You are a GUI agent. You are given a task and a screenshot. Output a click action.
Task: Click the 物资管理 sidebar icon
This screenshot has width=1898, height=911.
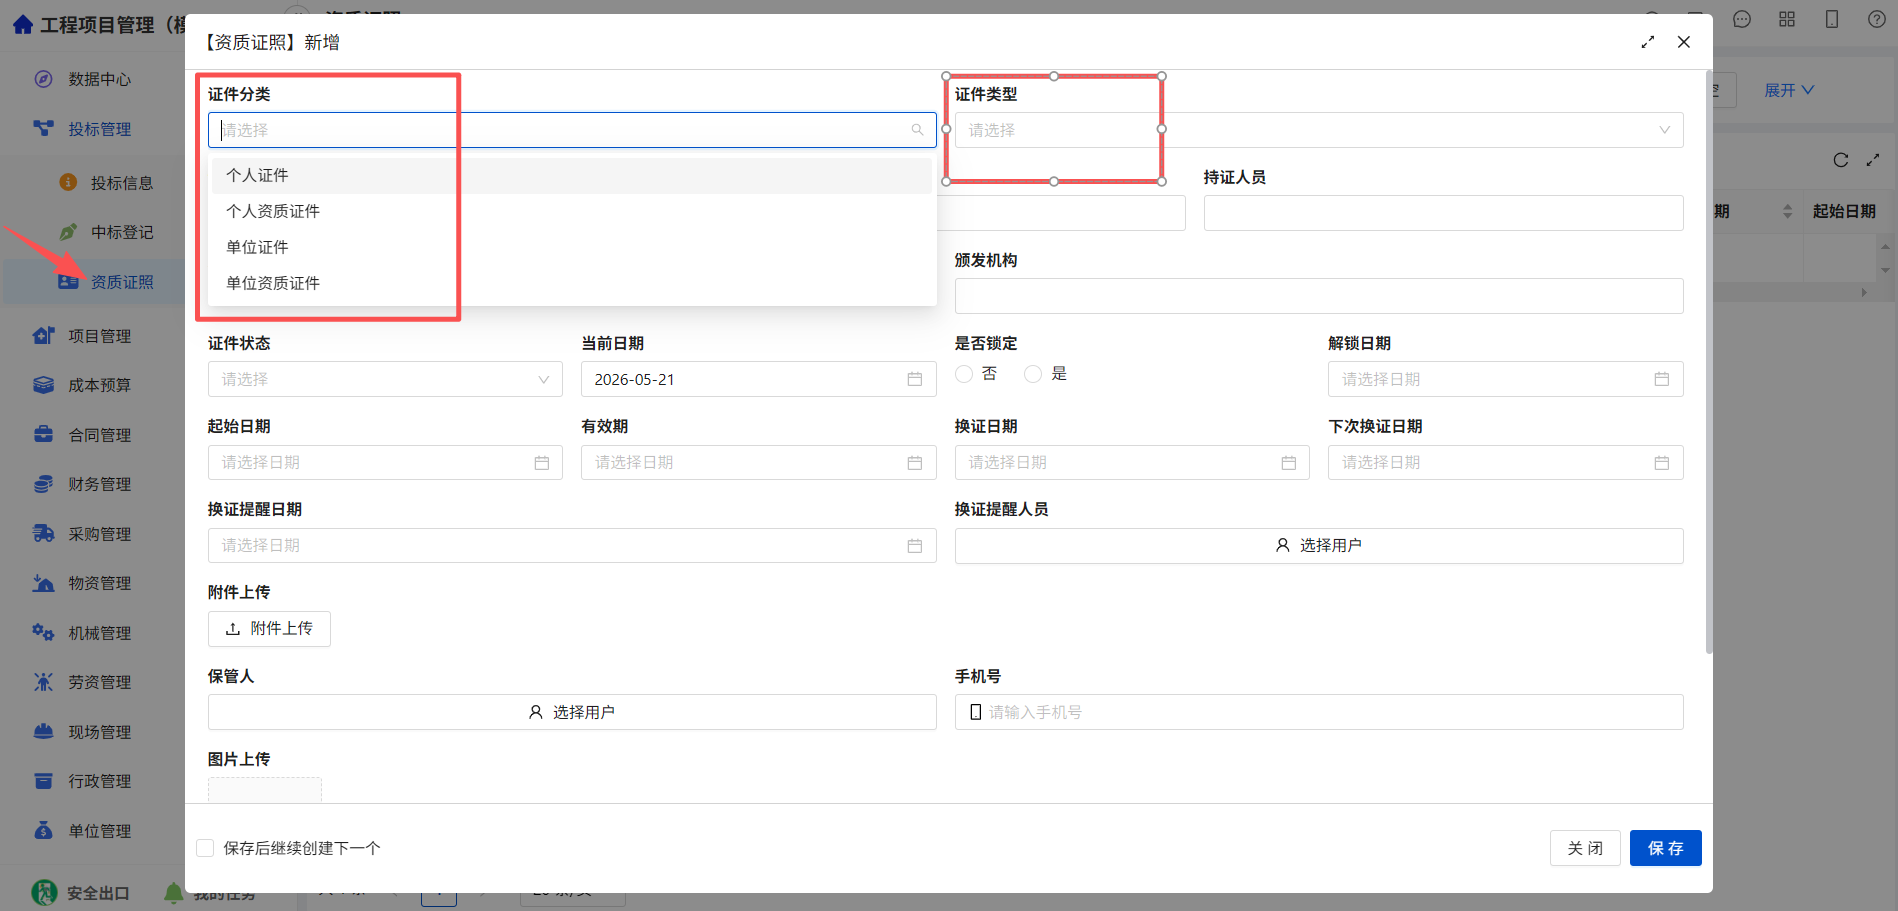pyautogui.click(x=43, y=583)
